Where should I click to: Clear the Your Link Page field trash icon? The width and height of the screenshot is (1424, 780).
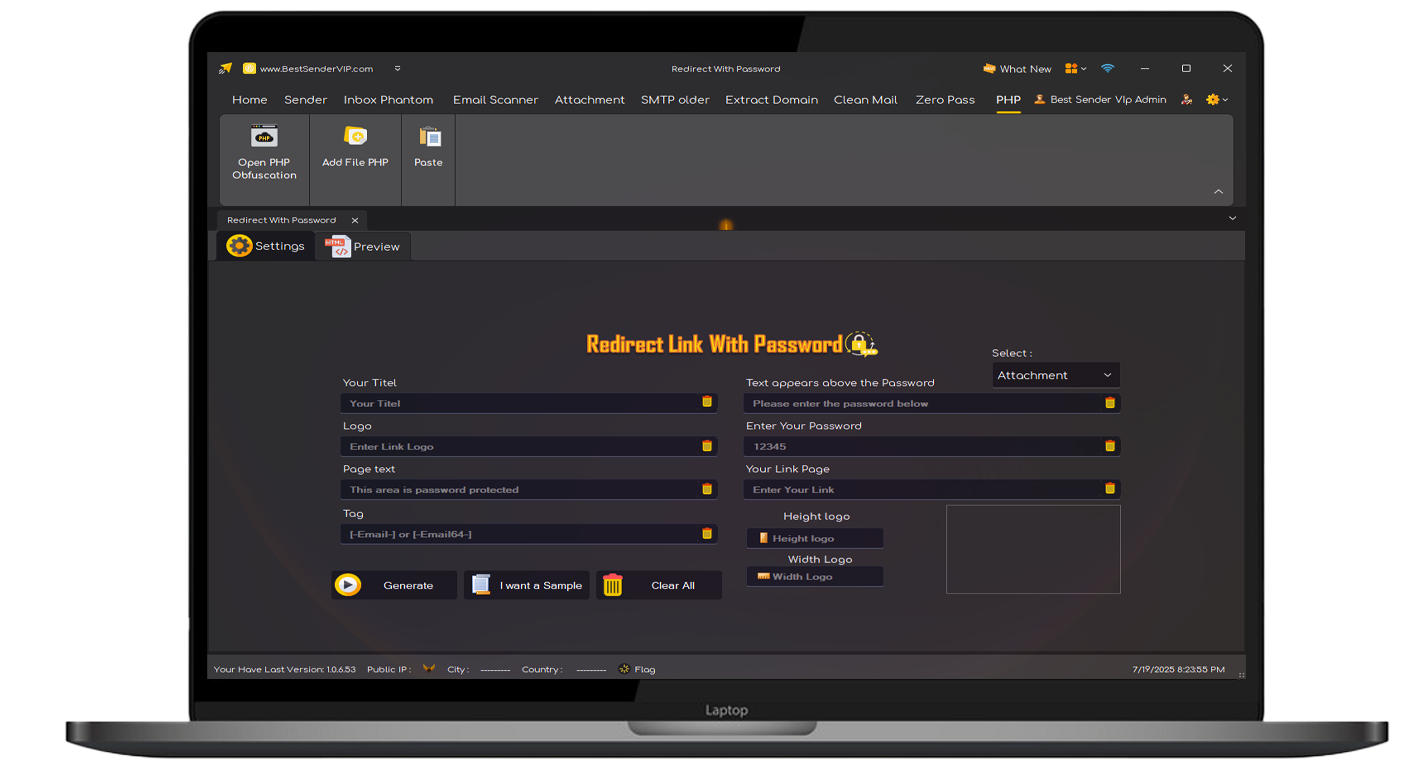tap(1110, 489)
